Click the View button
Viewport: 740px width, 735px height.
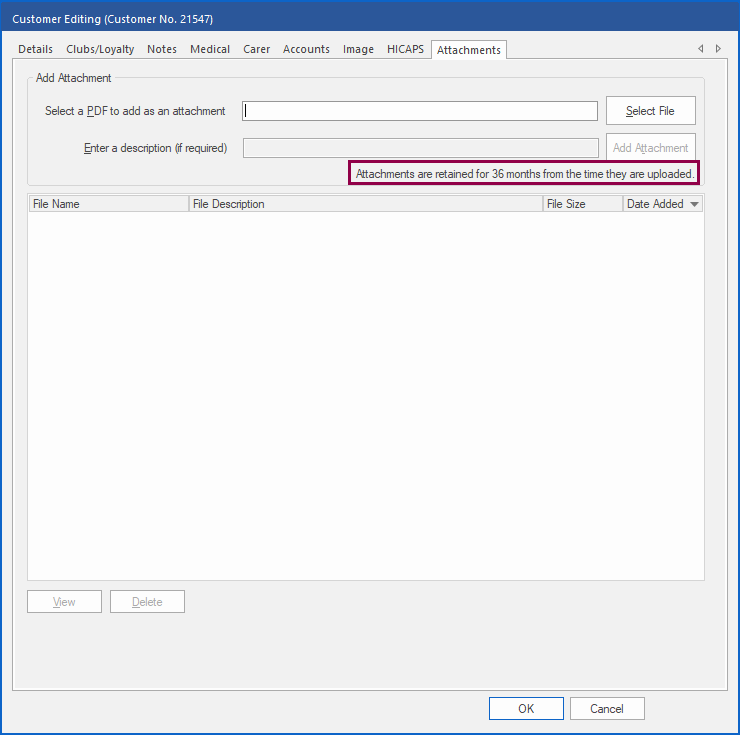[64, 601]
